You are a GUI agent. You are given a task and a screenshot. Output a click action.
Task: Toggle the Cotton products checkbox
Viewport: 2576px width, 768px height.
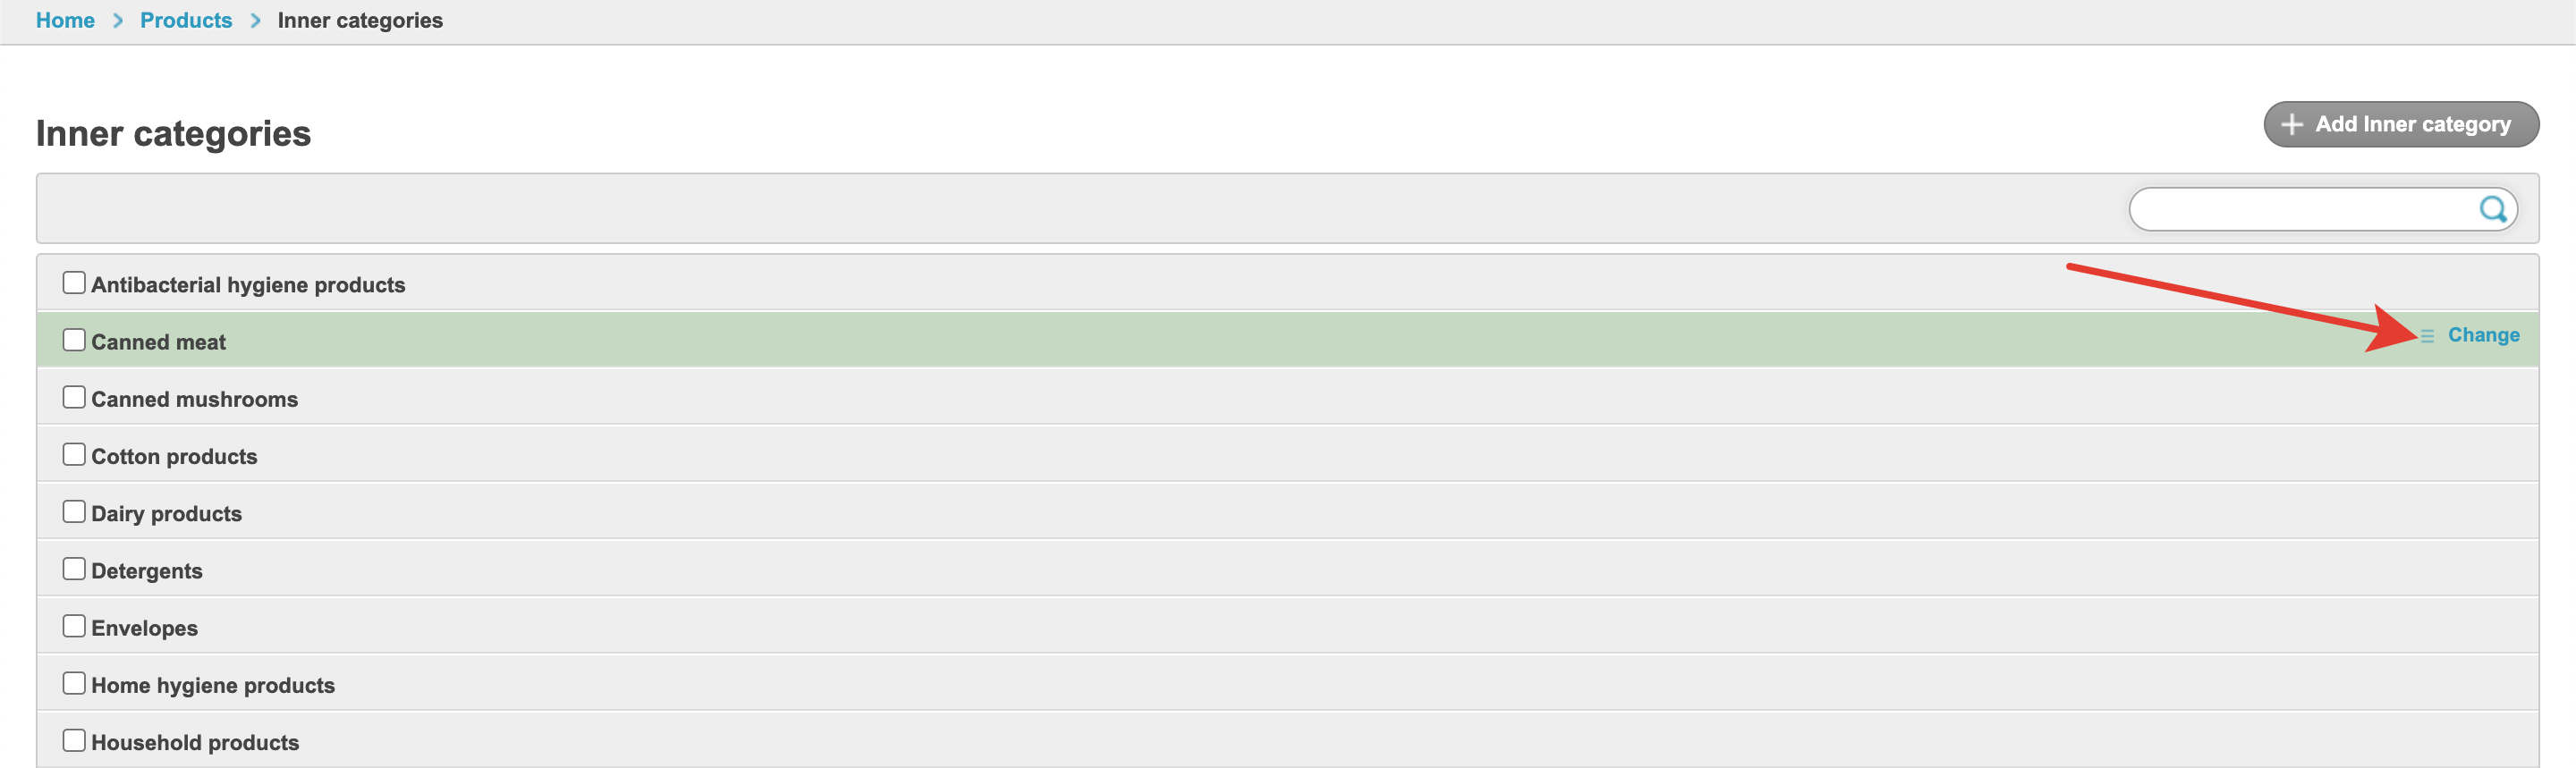coord(74,454)
